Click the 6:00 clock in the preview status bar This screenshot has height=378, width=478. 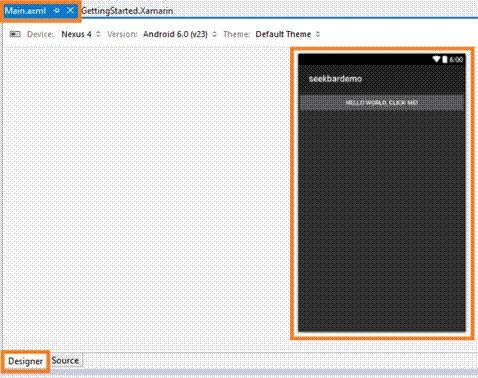(x=456, y=60)
